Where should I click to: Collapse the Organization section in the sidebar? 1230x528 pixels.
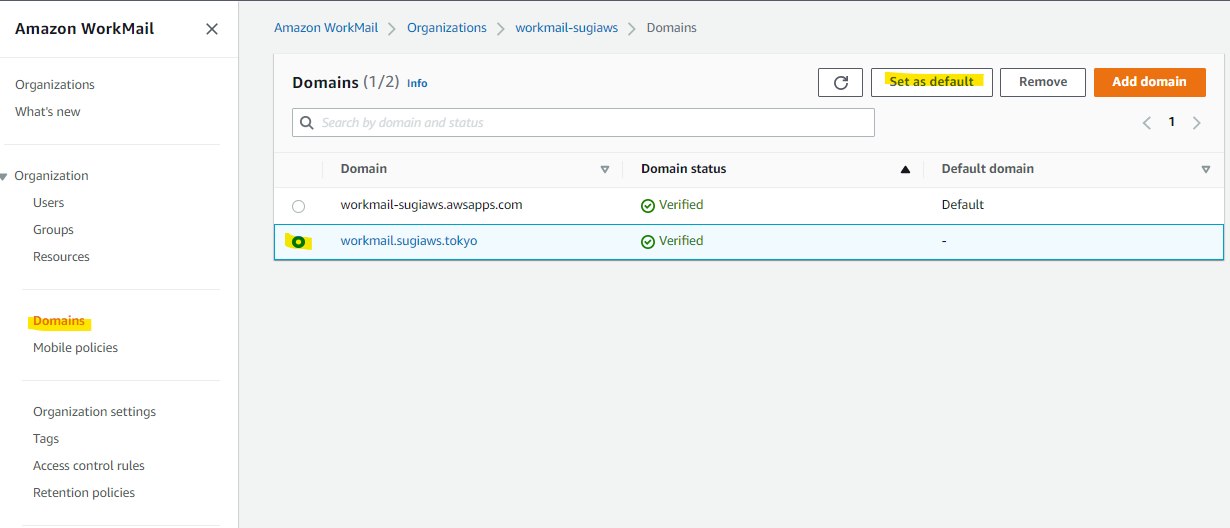coord(5,177)
